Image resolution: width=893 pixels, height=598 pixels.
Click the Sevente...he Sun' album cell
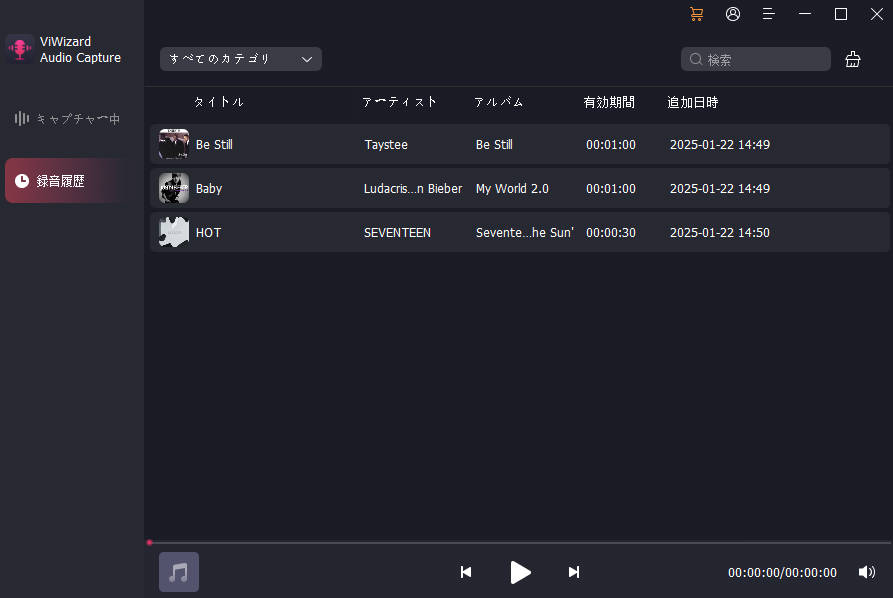click(525, 232)
